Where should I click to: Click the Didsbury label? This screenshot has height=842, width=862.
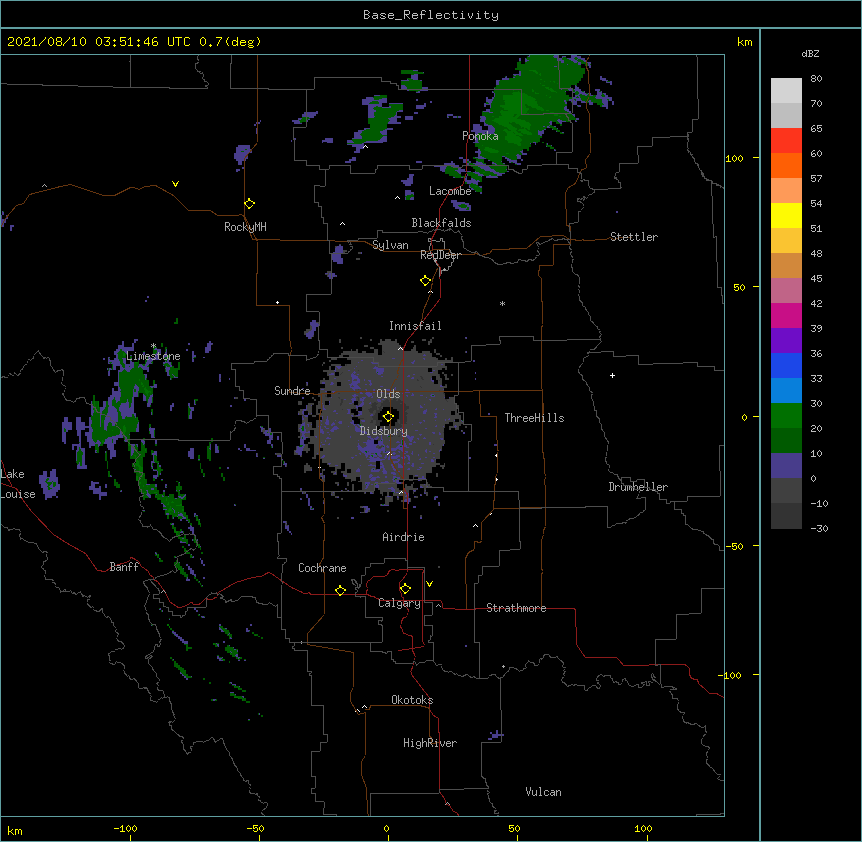[384, 431]
